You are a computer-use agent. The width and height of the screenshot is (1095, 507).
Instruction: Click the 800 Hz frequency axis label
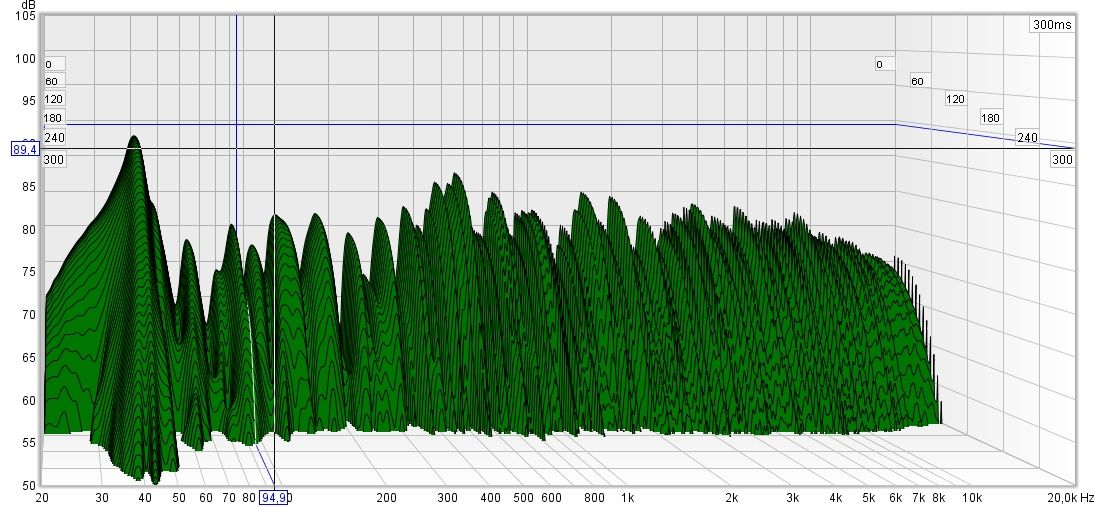[x=594, y=498]
